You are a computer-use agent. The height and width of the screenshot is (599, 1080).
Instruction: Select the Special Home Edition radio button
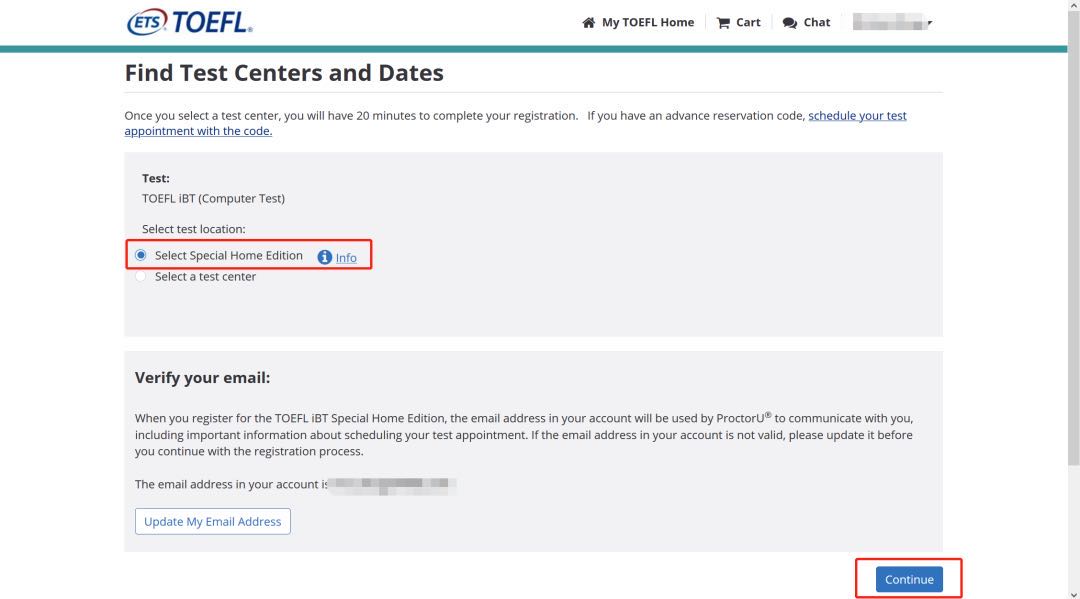click(141, 255)
